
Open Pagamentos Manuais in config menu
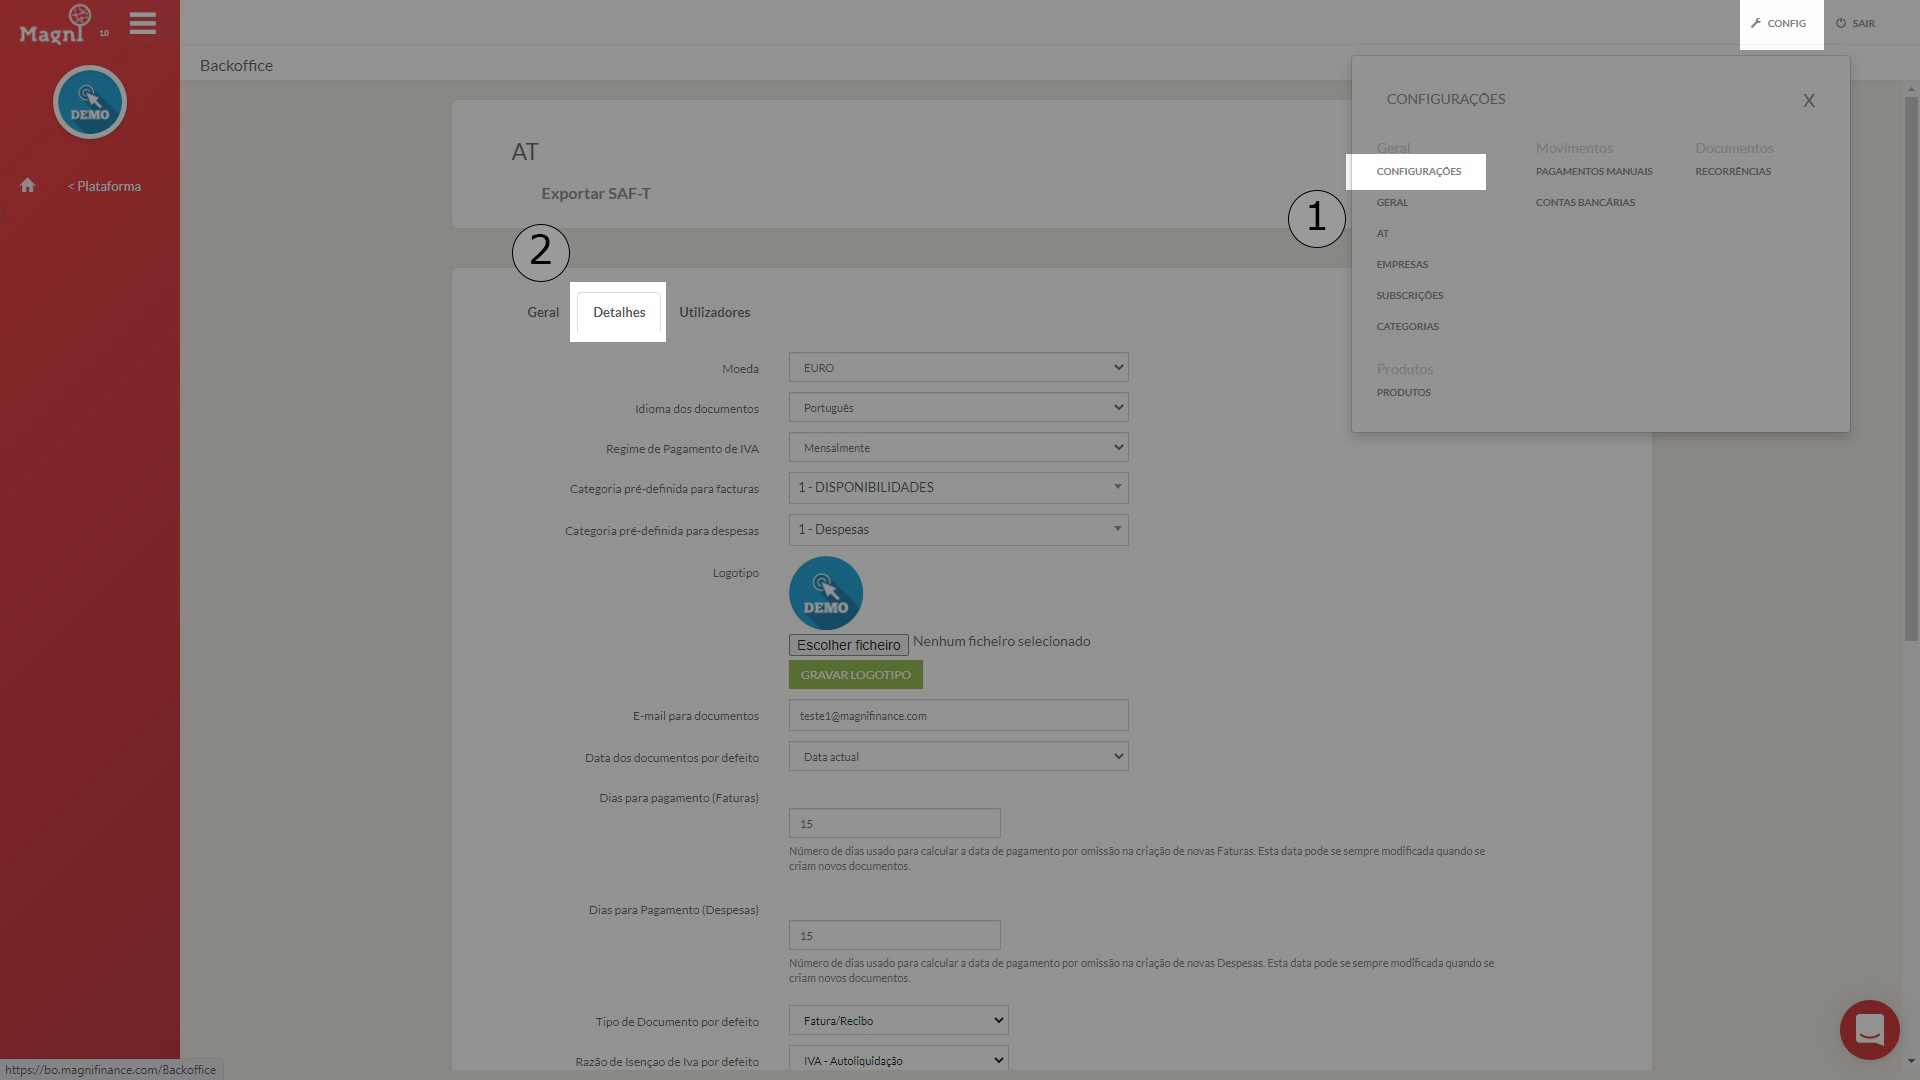click(1594, 171)
